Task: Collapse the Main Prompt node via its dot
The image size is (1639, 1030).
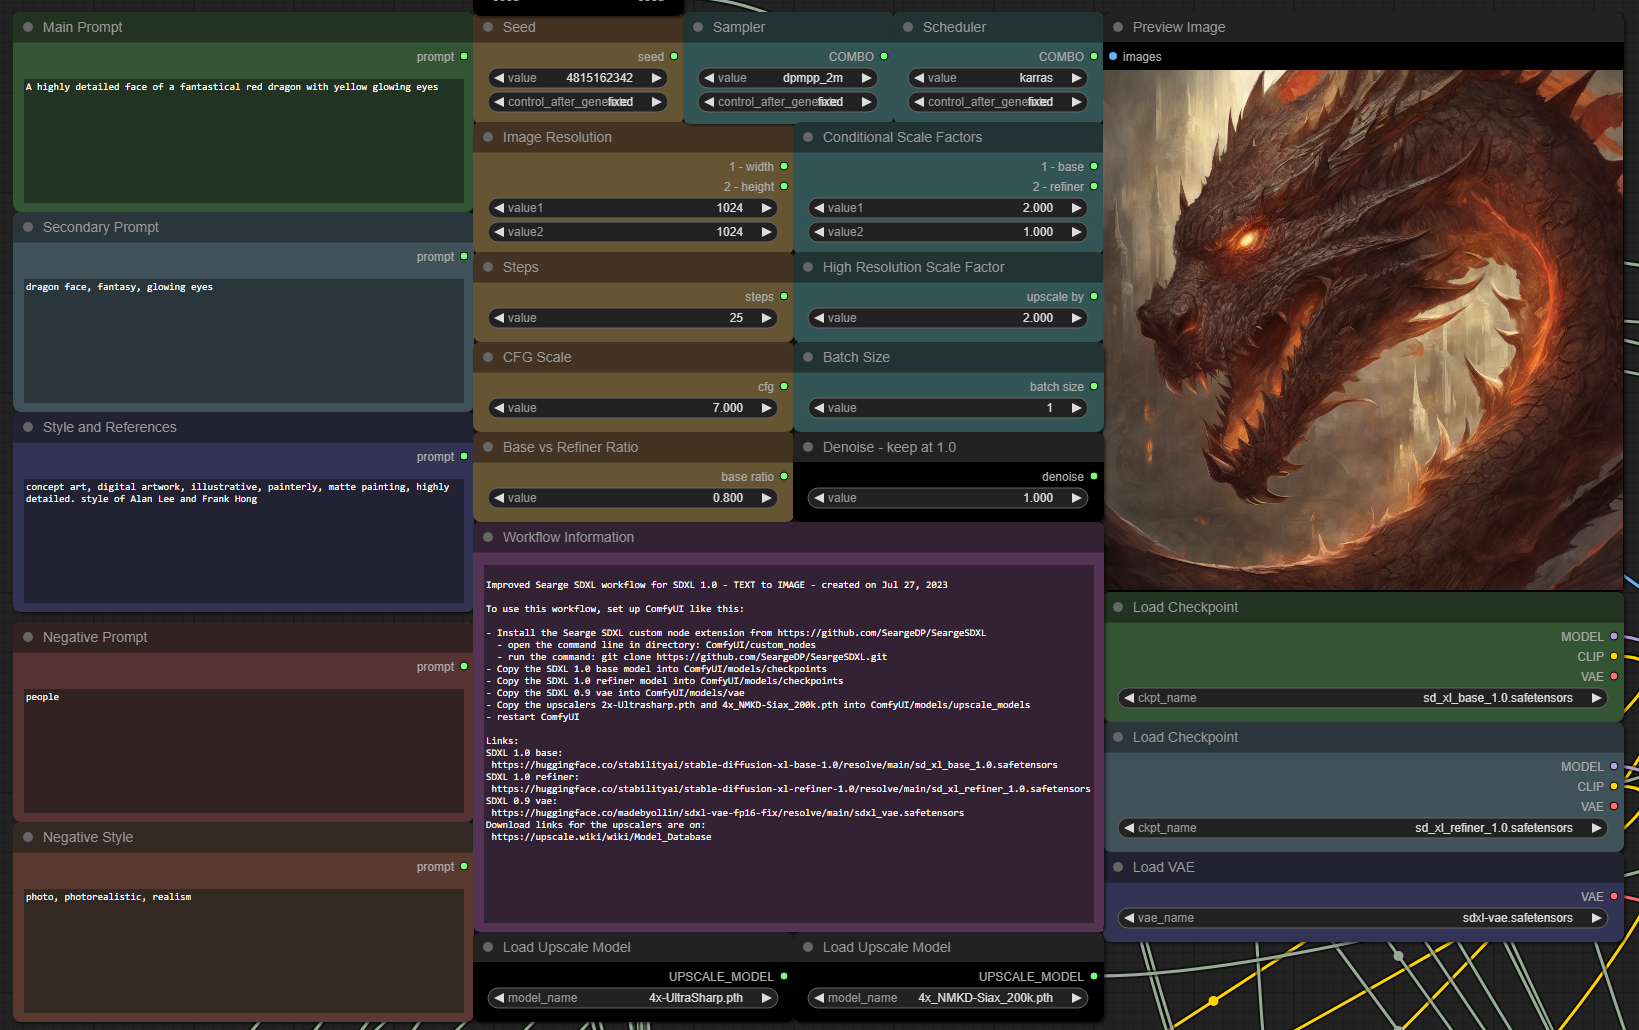Action: click(x=28, y=27)
